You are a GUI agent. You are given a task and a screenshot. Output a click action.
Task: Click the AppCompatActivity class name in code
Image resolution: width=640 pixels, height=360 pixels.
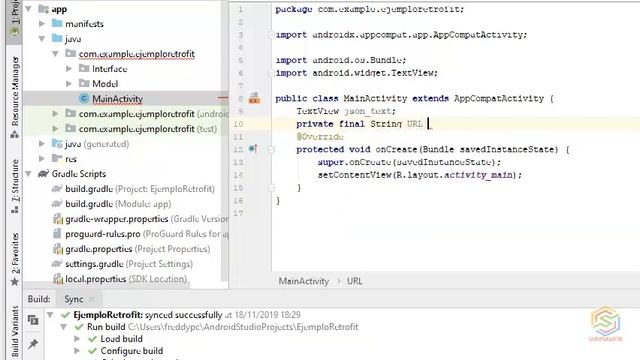point(499,98)
